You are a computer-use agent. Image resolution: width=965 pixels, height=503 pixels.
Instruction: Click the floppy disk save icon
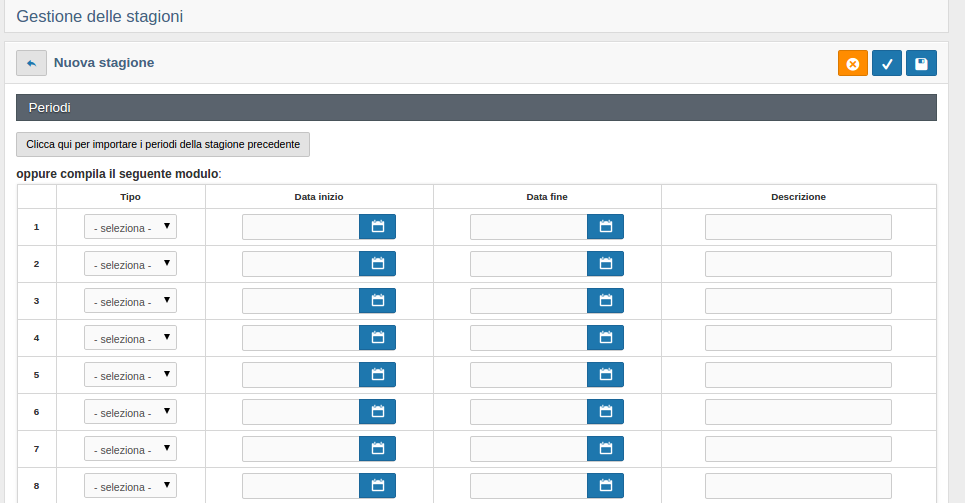921,63
